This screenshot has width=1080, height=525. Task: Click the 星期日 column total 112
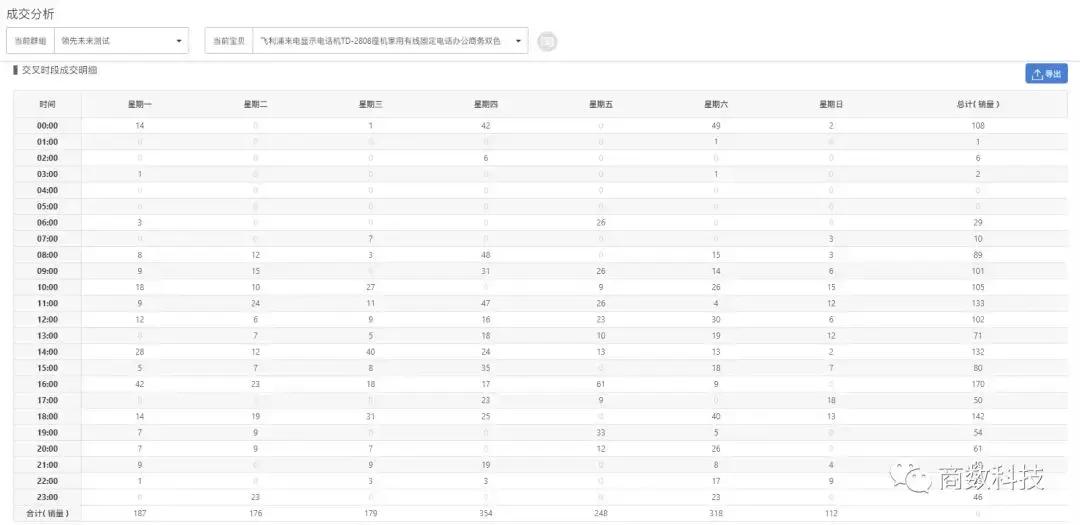[x=831, y=513]
